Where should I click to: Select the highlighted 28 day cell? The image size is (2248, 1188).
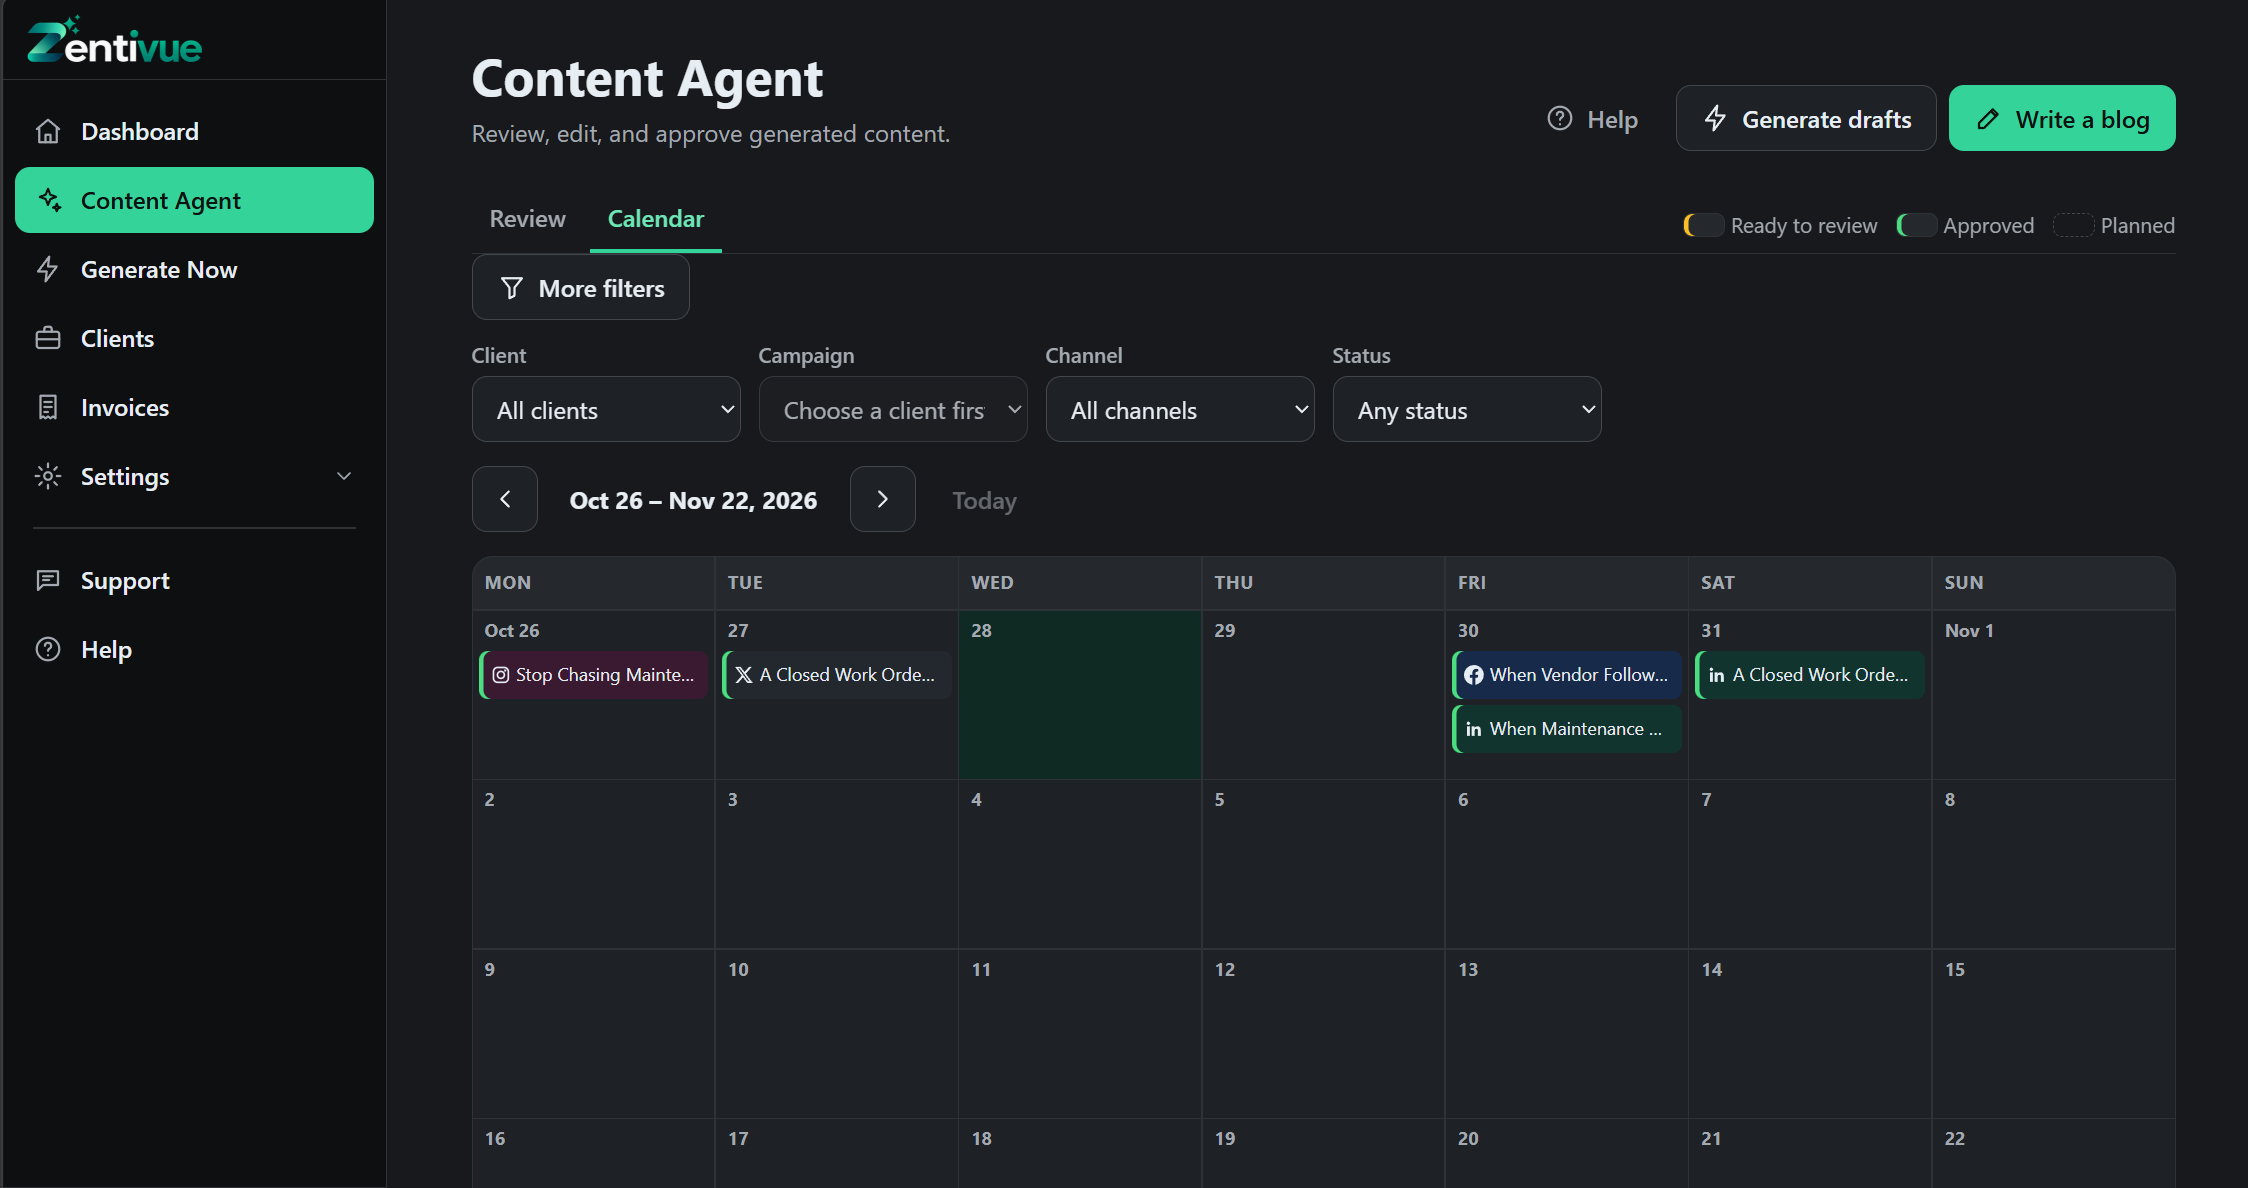coord(1080,695)
